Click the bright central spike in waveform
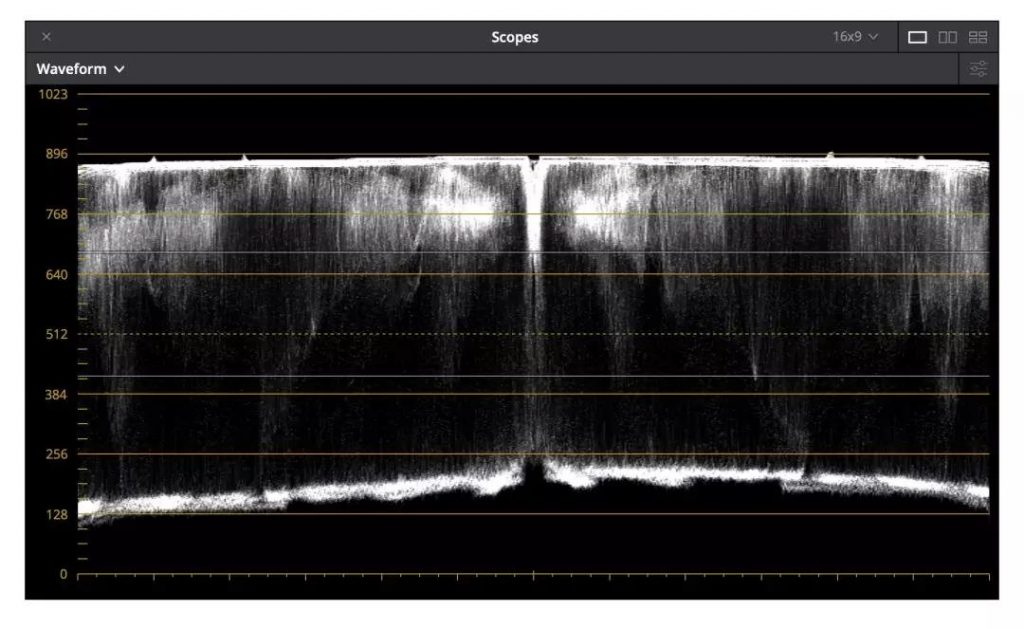The width and height of the screenshot is (1024, 629). click(x=533, y=220)
